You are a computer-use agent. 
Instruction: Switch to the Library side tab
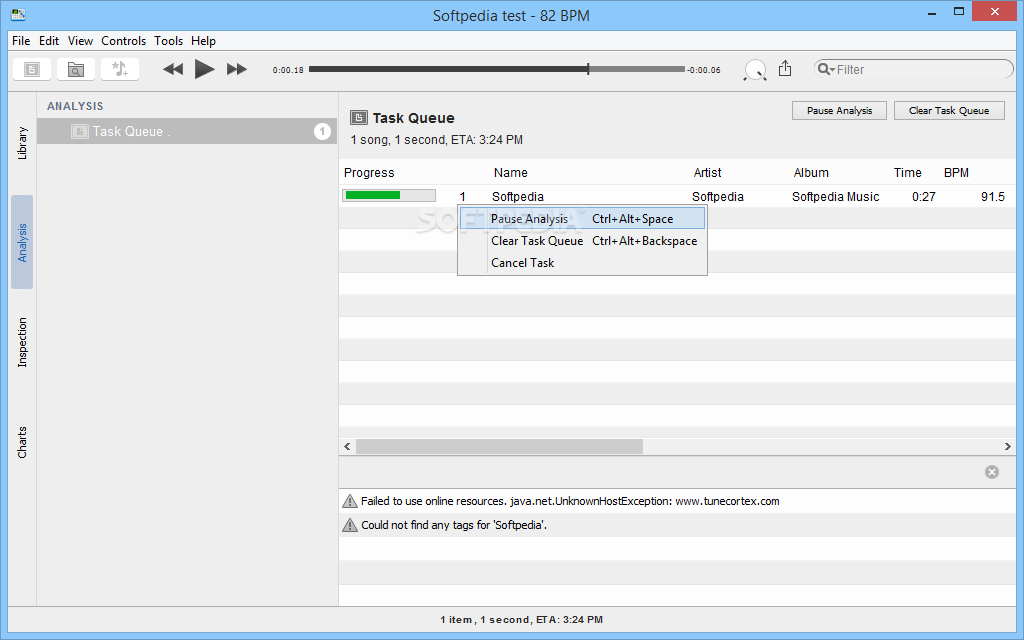[x=22, y=143]
